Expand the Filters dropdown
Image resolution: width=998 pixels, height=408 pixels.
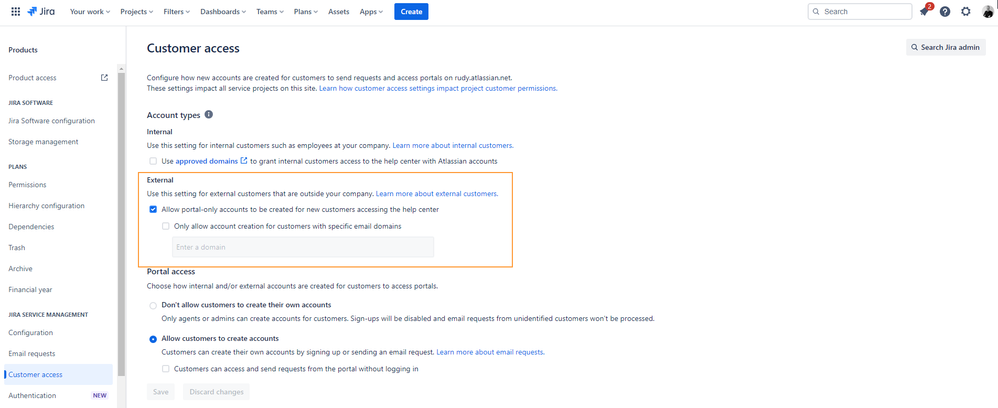click(177, 11)
